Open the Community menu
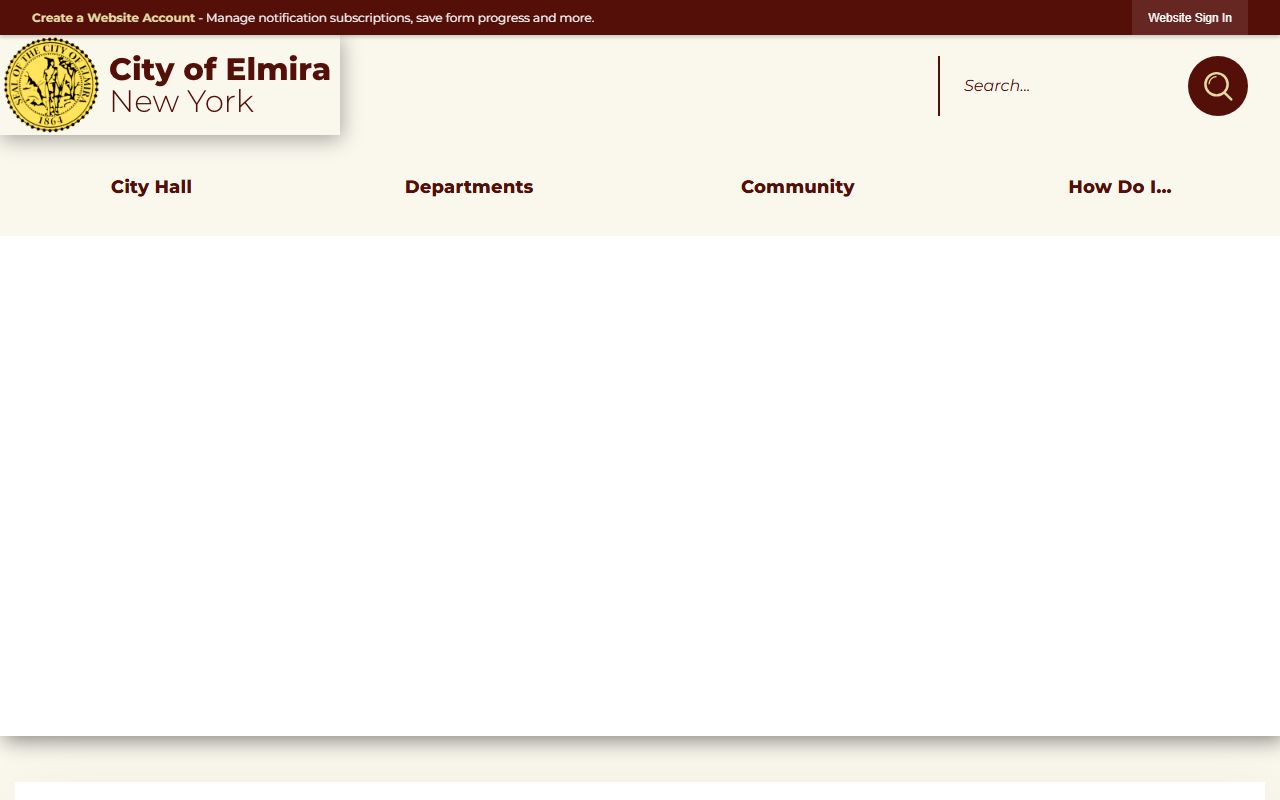This screenshot has width=1280, height=800. pyautogui.click(x=797, y=187)
